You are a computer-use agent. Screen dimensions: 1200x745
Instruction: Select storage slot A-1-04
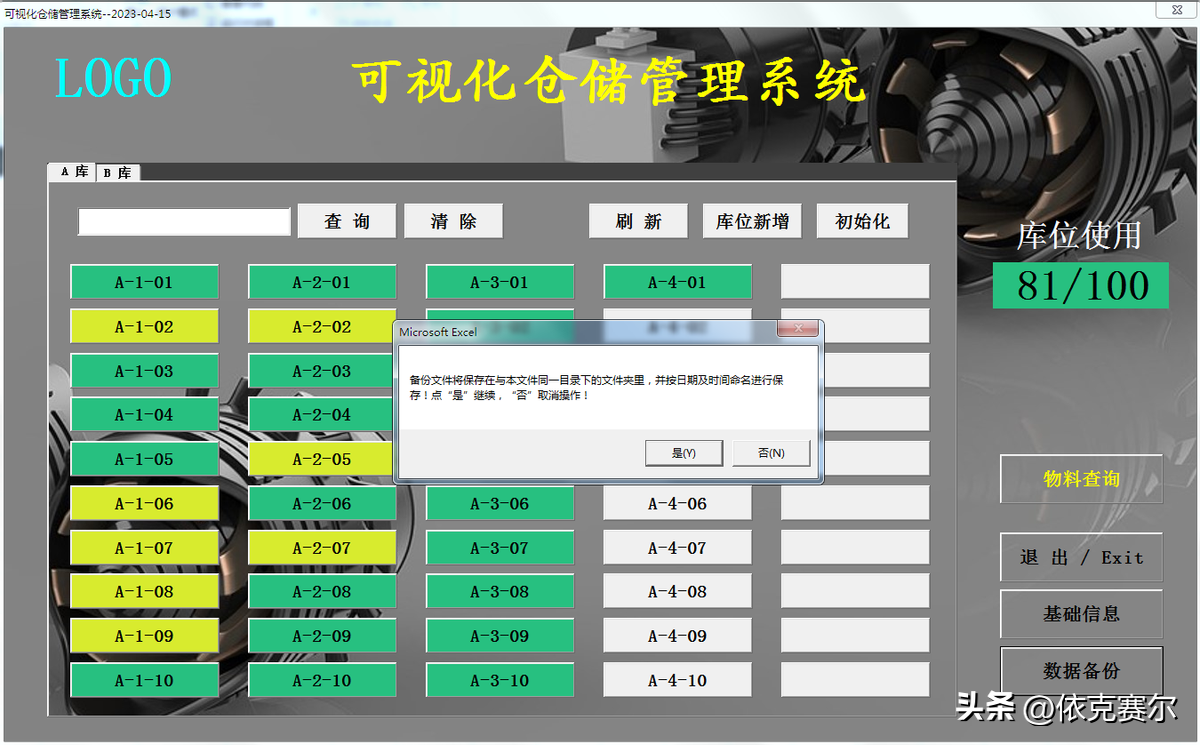click(144, 414)
